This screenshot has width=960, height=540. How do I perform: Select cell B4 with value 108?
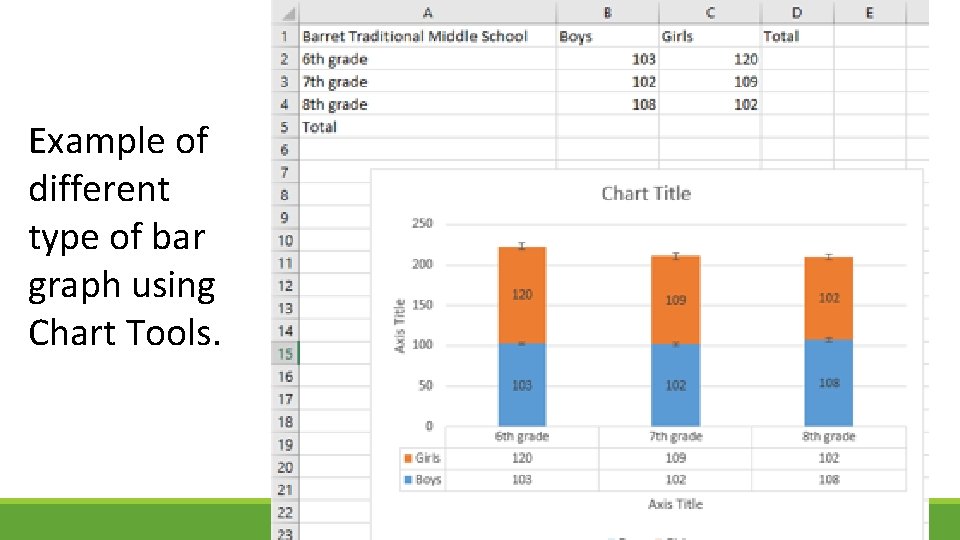[x=607, y=104]
